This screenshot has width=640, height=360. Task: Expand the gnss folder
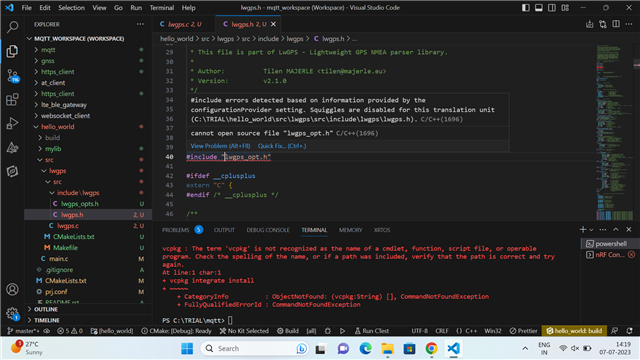(x=36, y=61)
